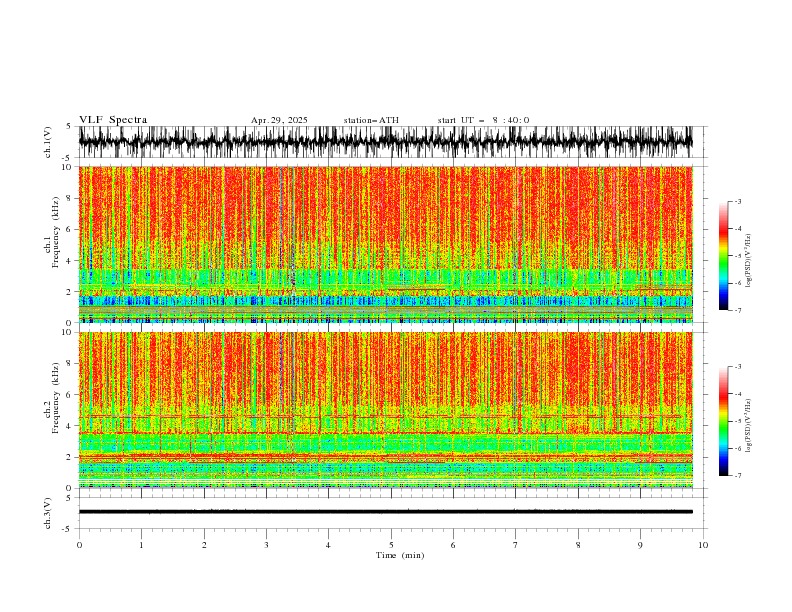The width and height of the screenshot is (792, 612).
Task: Click the log(PSD) label beside ch.2 colorbar
Action: [x=748, y=425]
